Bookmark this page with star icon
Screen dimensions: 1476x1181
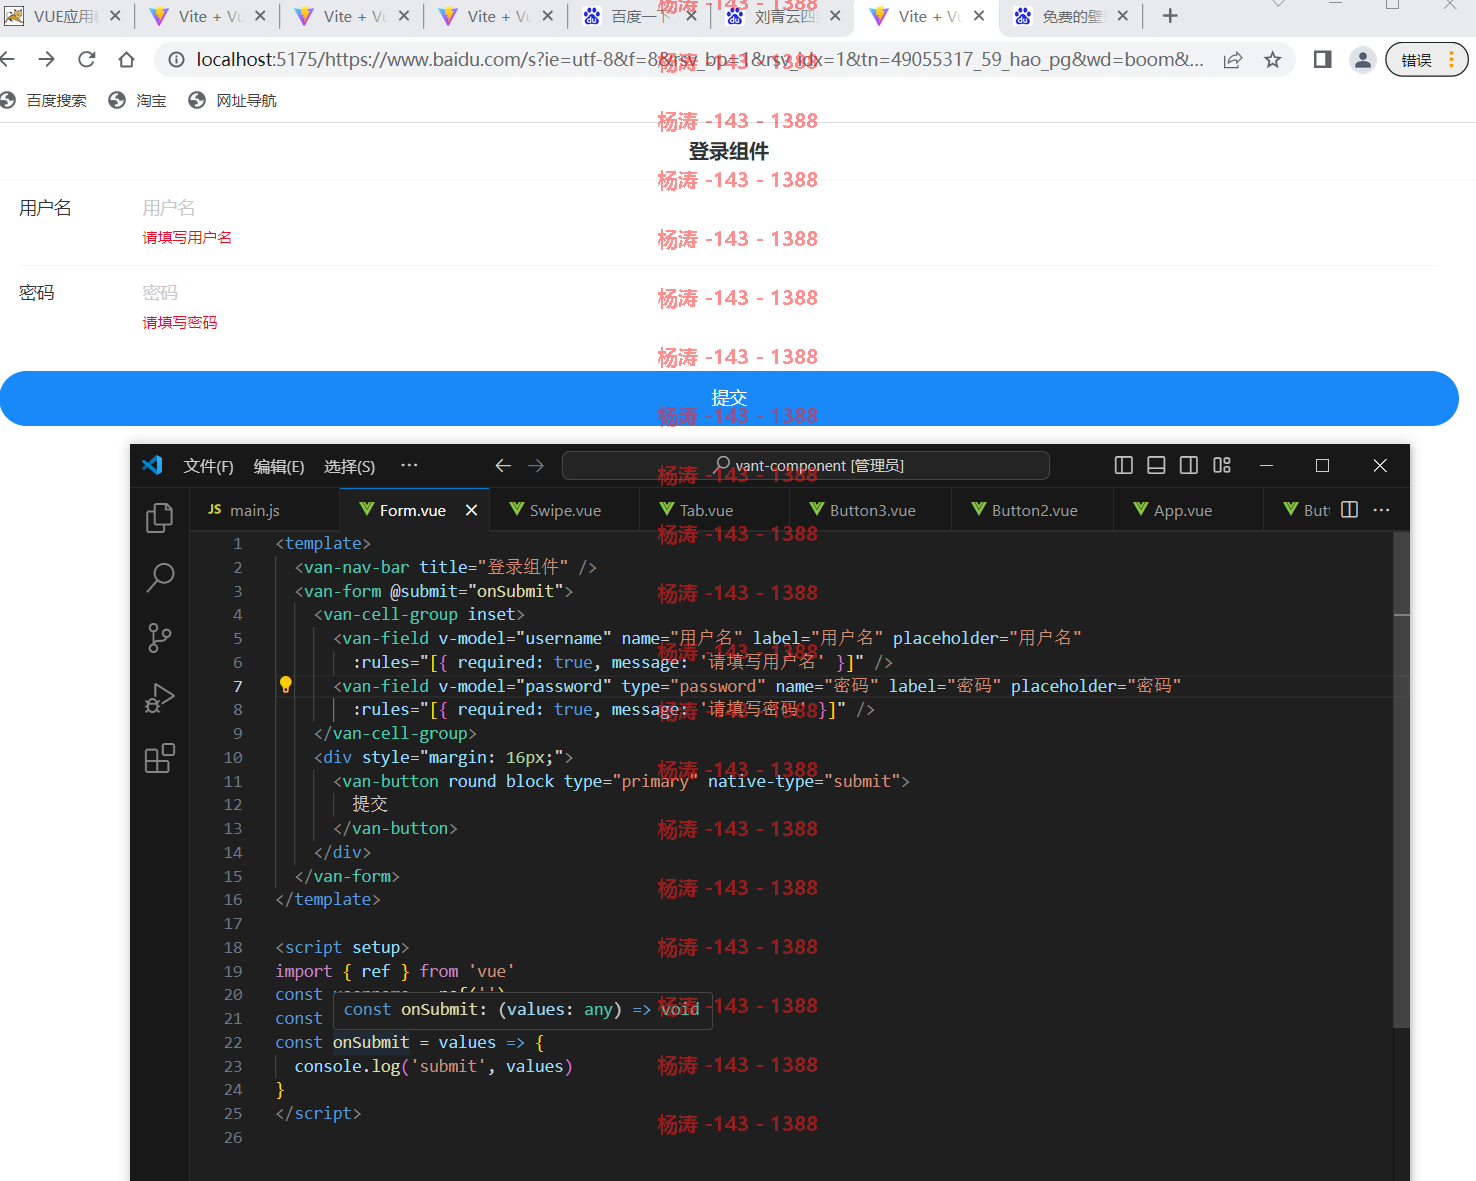(x=1273, y=60)
